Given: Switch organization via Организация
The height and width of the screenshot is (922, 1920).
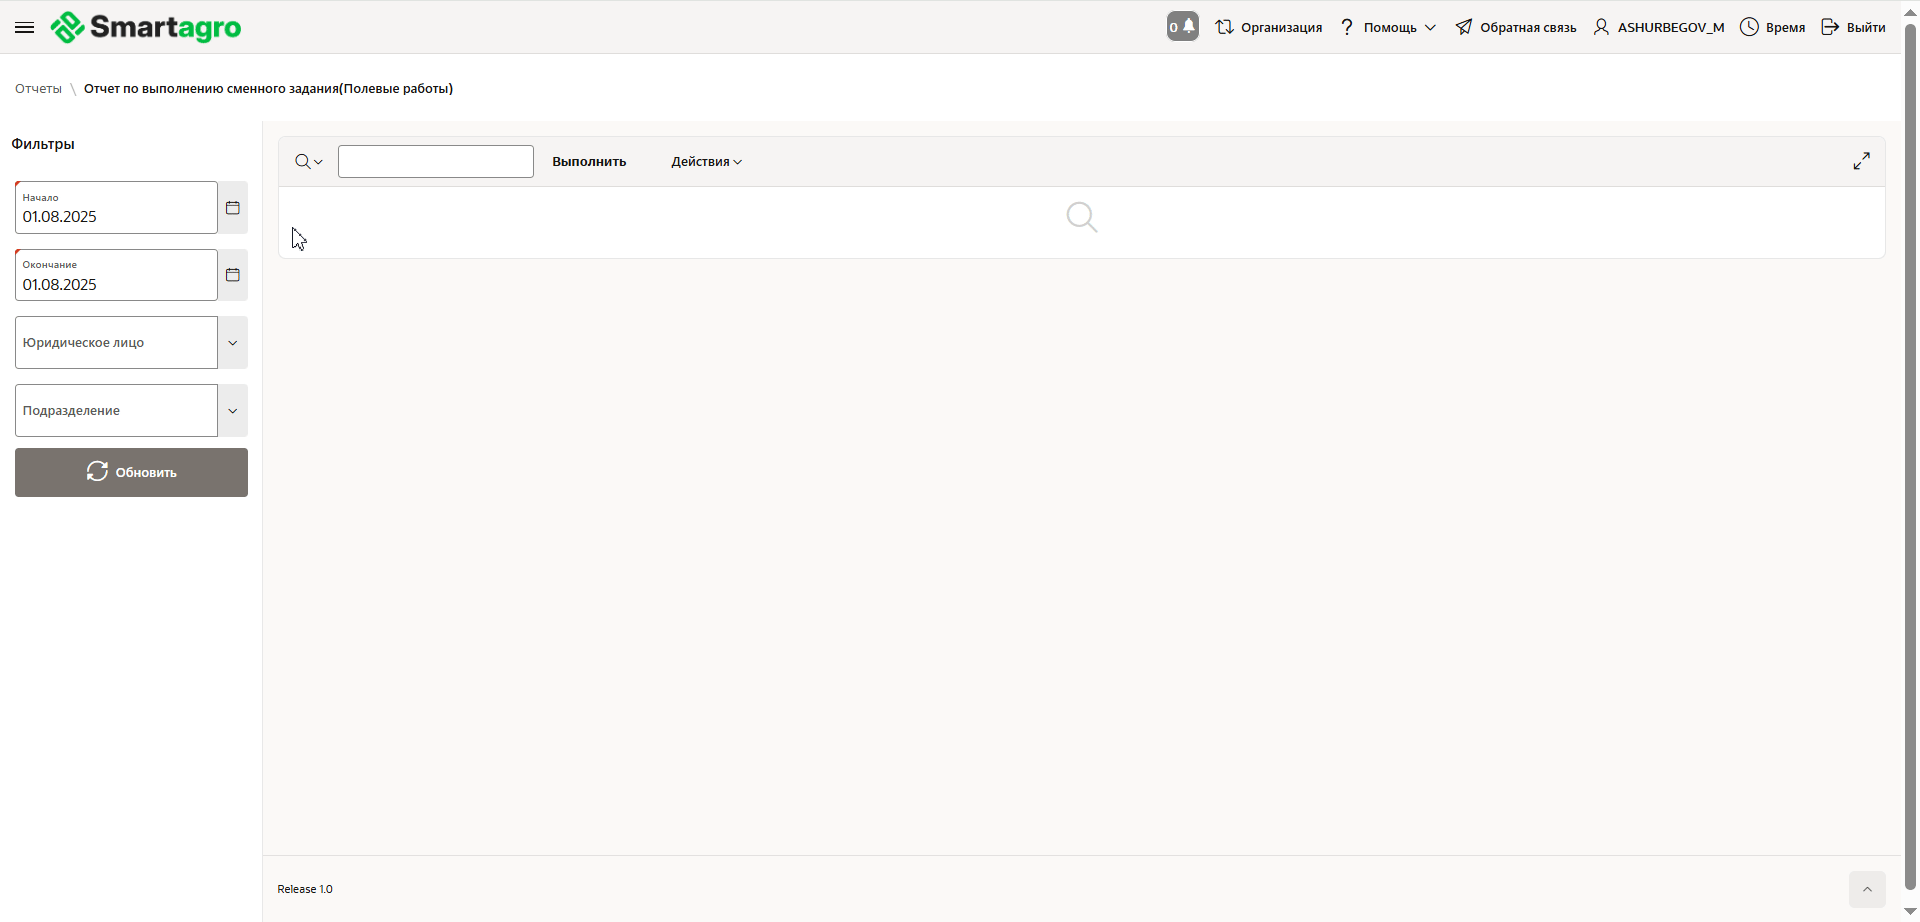Looking at the screenshot, I should tap(1269, 27).
